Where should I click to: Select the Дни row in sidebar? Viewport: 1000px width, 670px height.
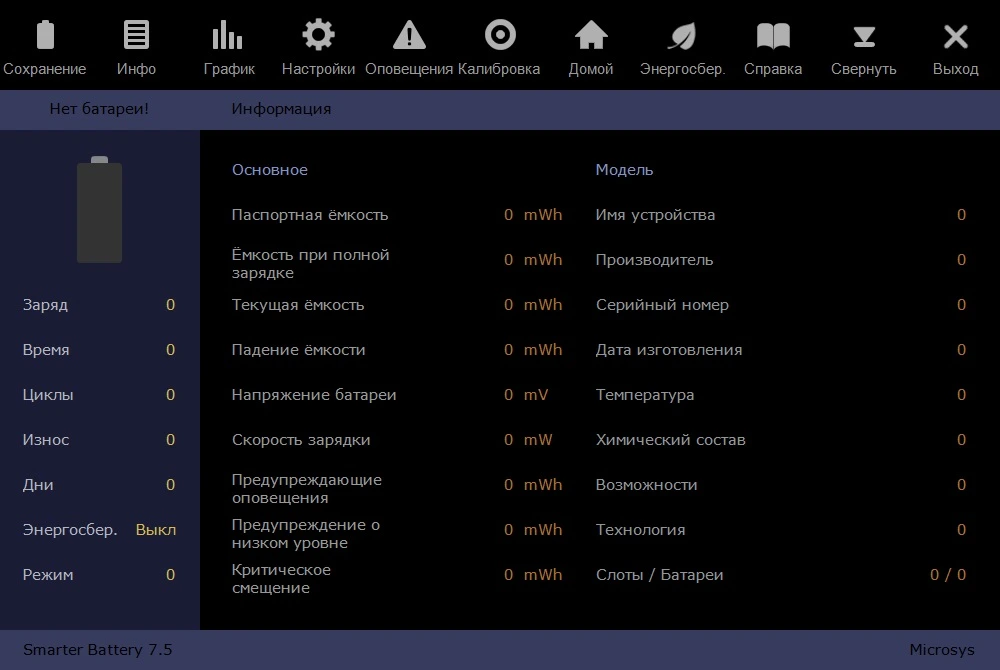point(99,484)
